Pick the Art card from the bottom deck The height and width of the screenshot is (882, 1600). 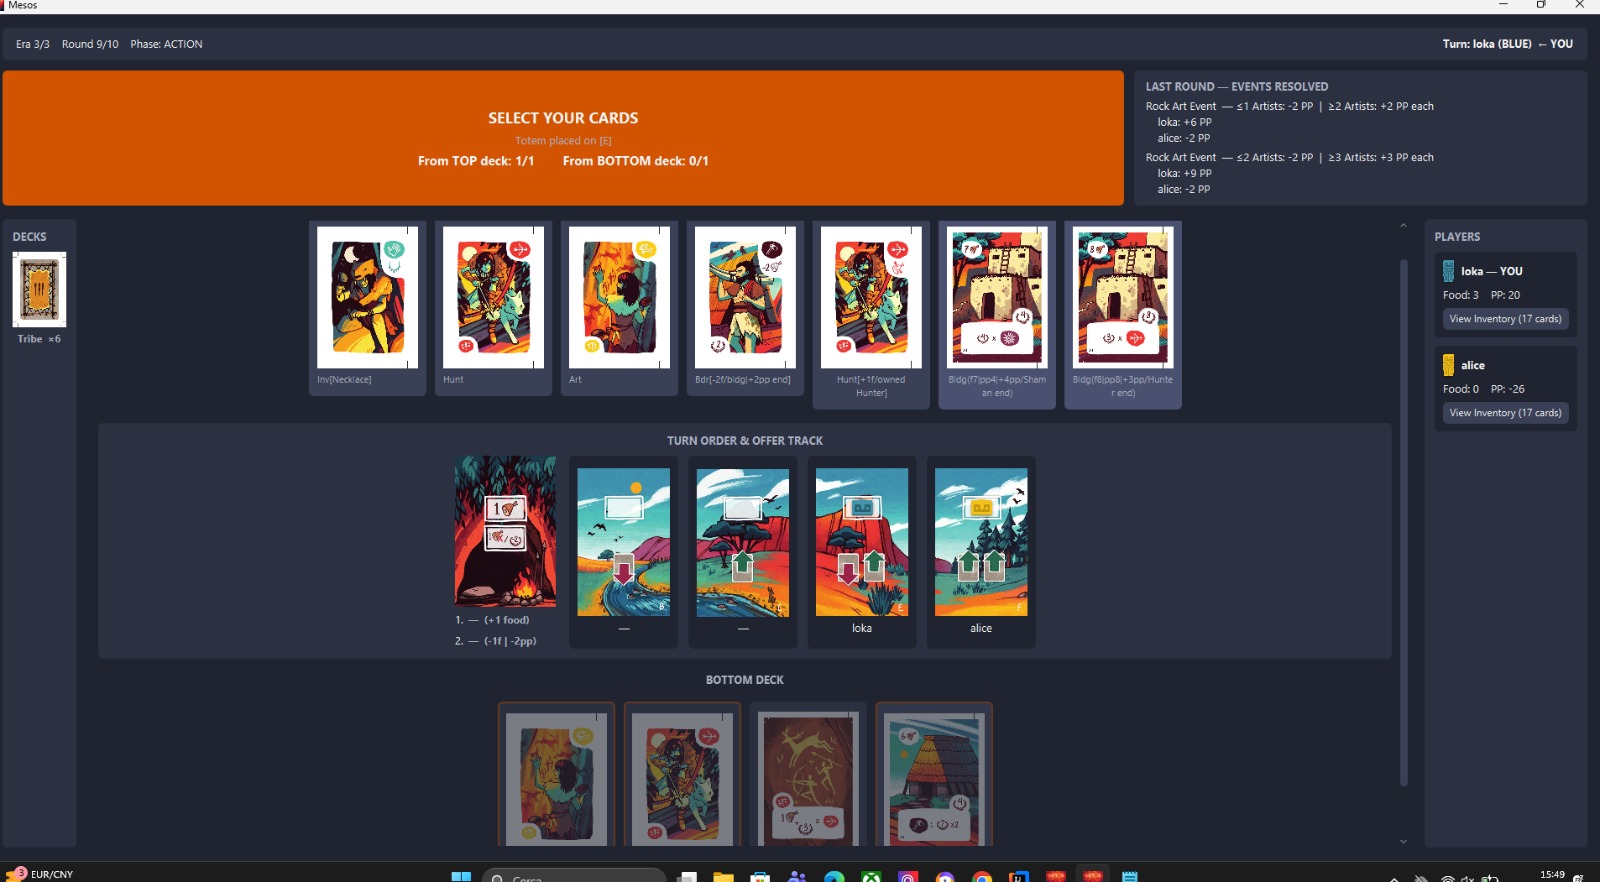tap(556, 776)
